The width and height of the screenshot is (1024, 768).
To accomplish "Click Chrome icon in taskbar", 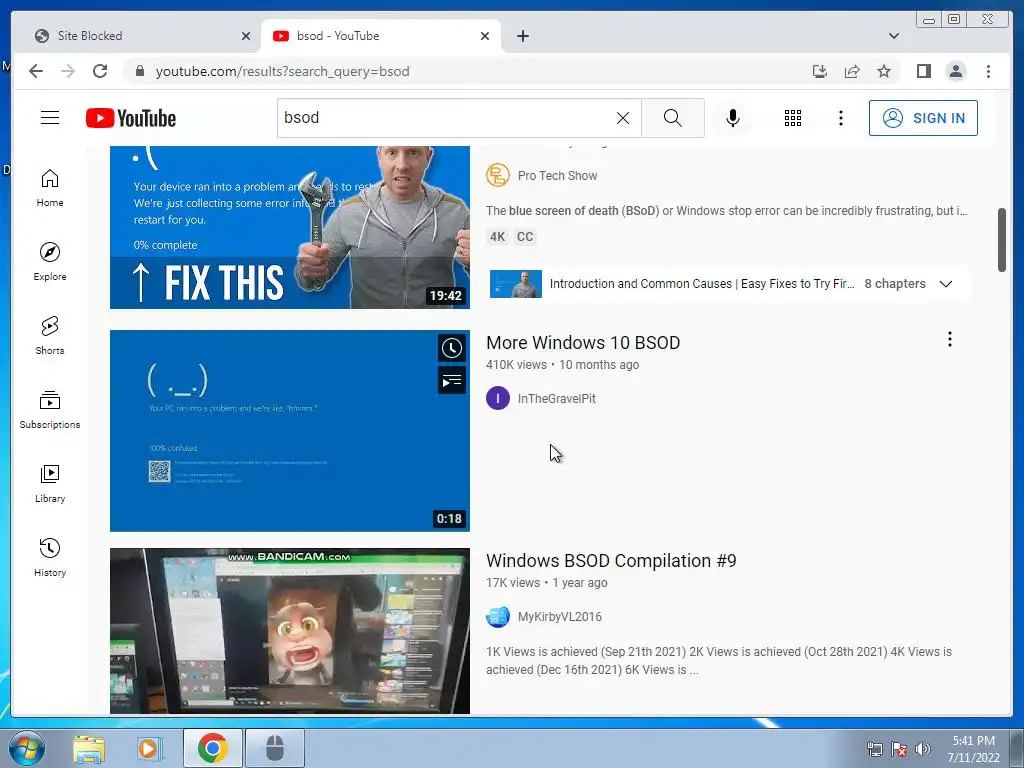I will coord(212,748).
